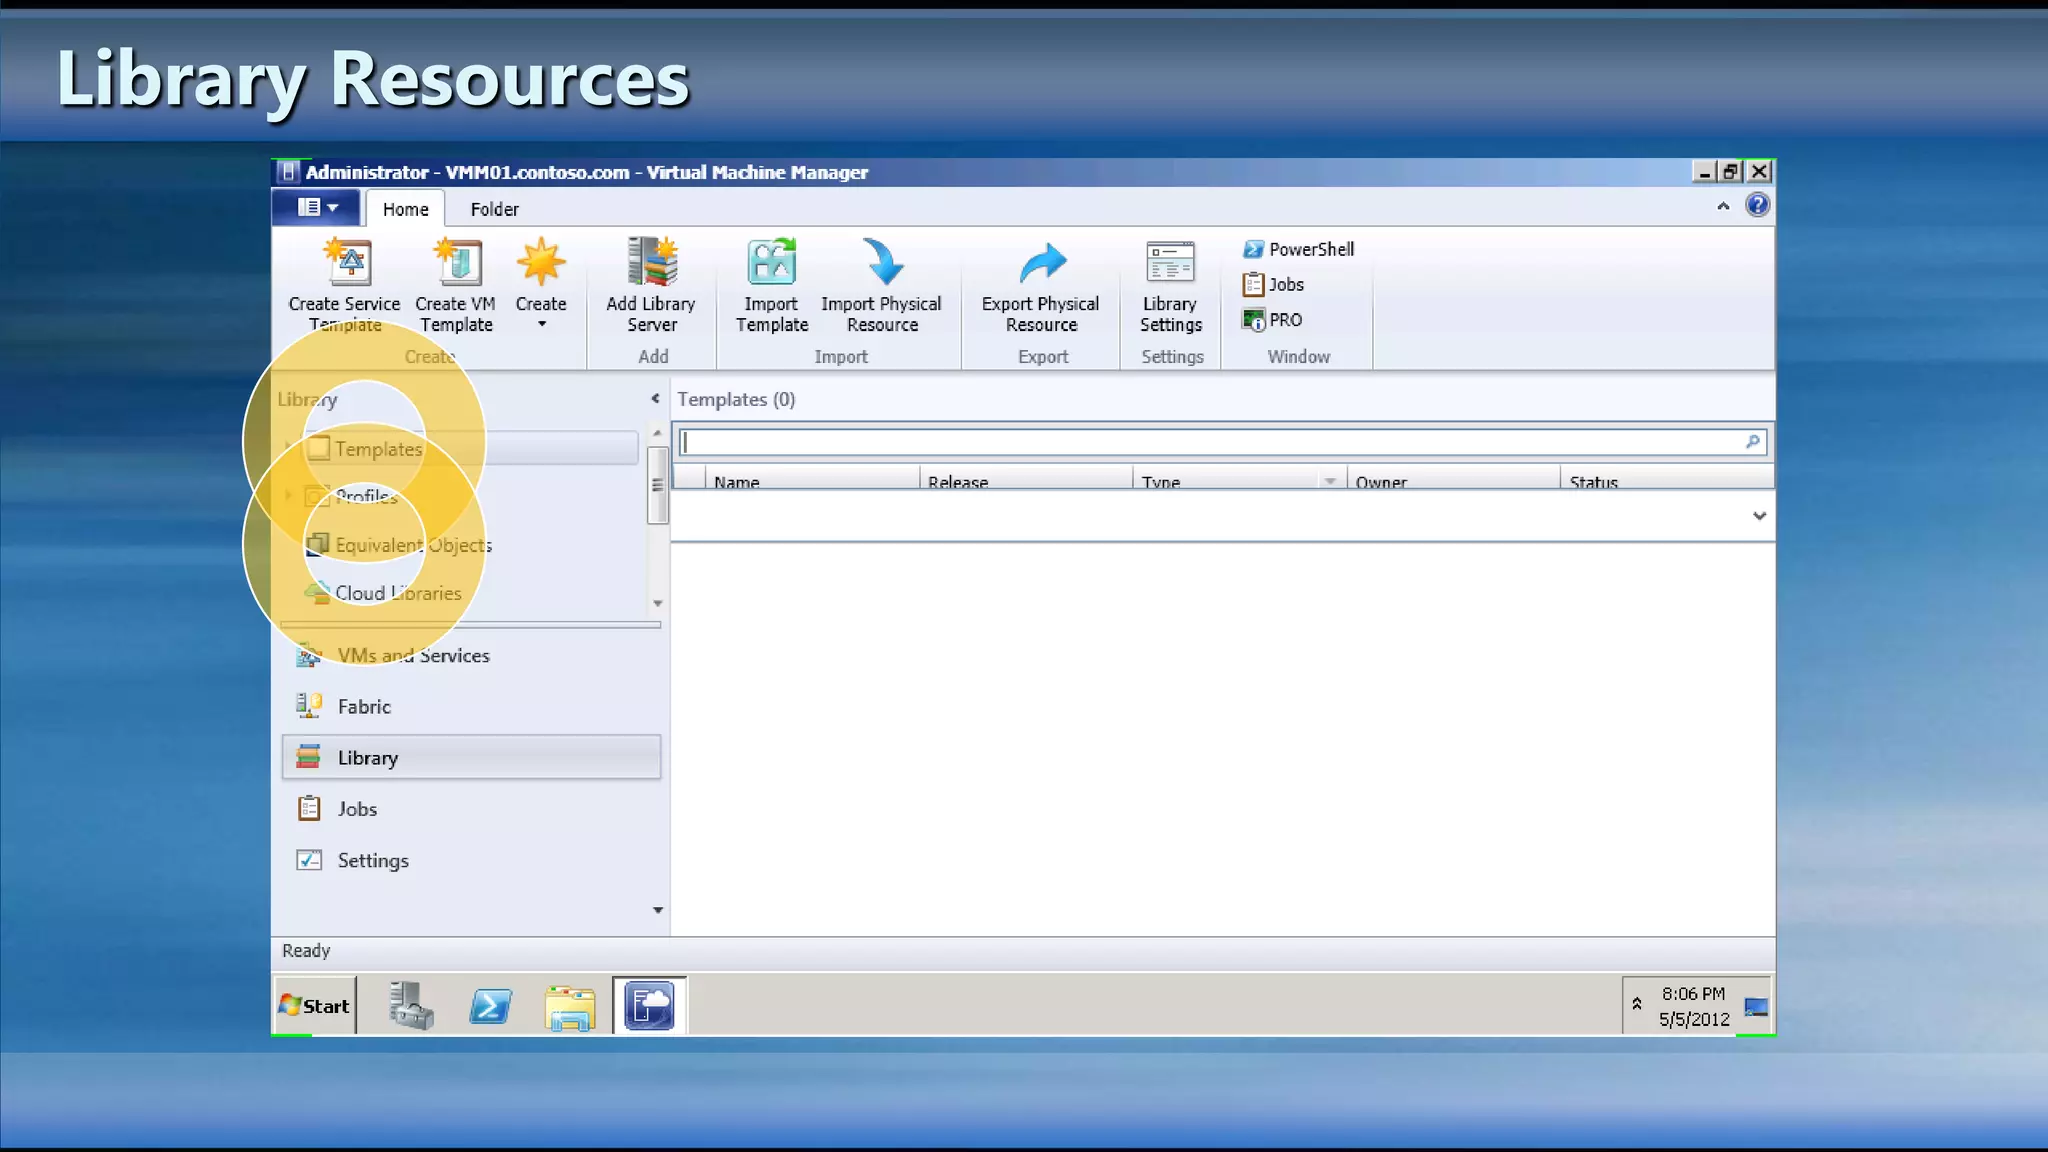Open Windows Explorer from the taskbar
This screenshot has width=2048, height=1152.
[x=570, y=1007]
